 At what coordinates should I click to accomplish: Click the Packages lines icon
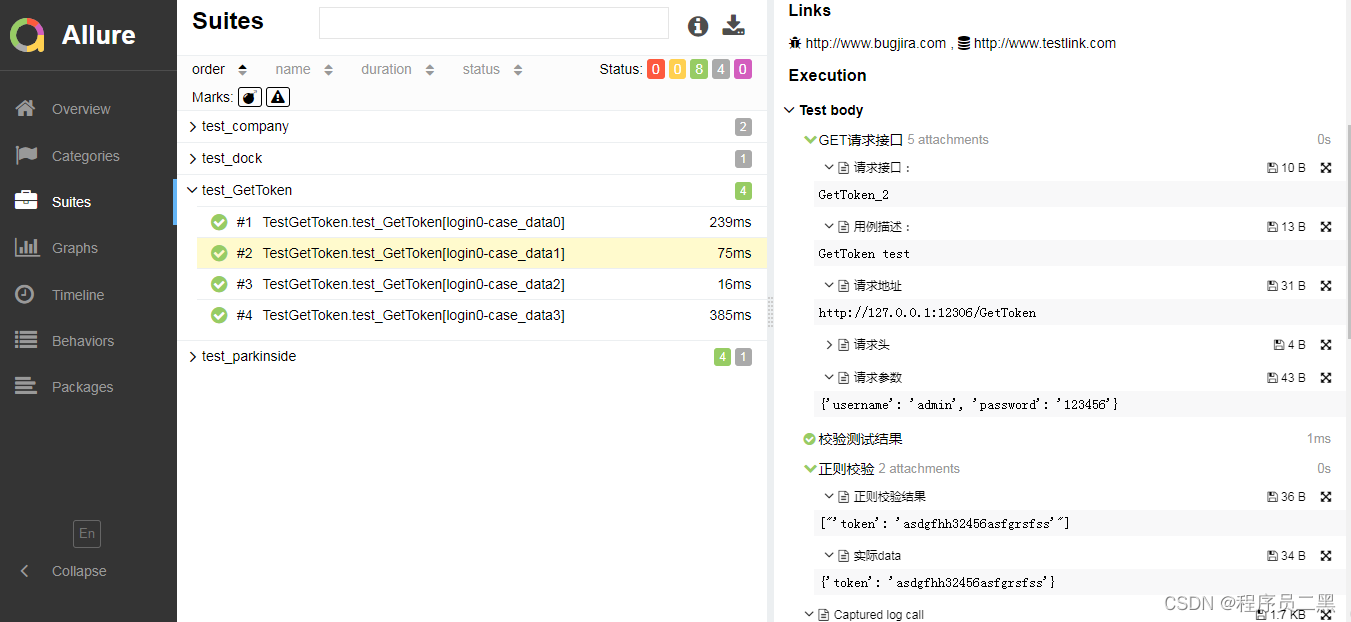[26, 386]
